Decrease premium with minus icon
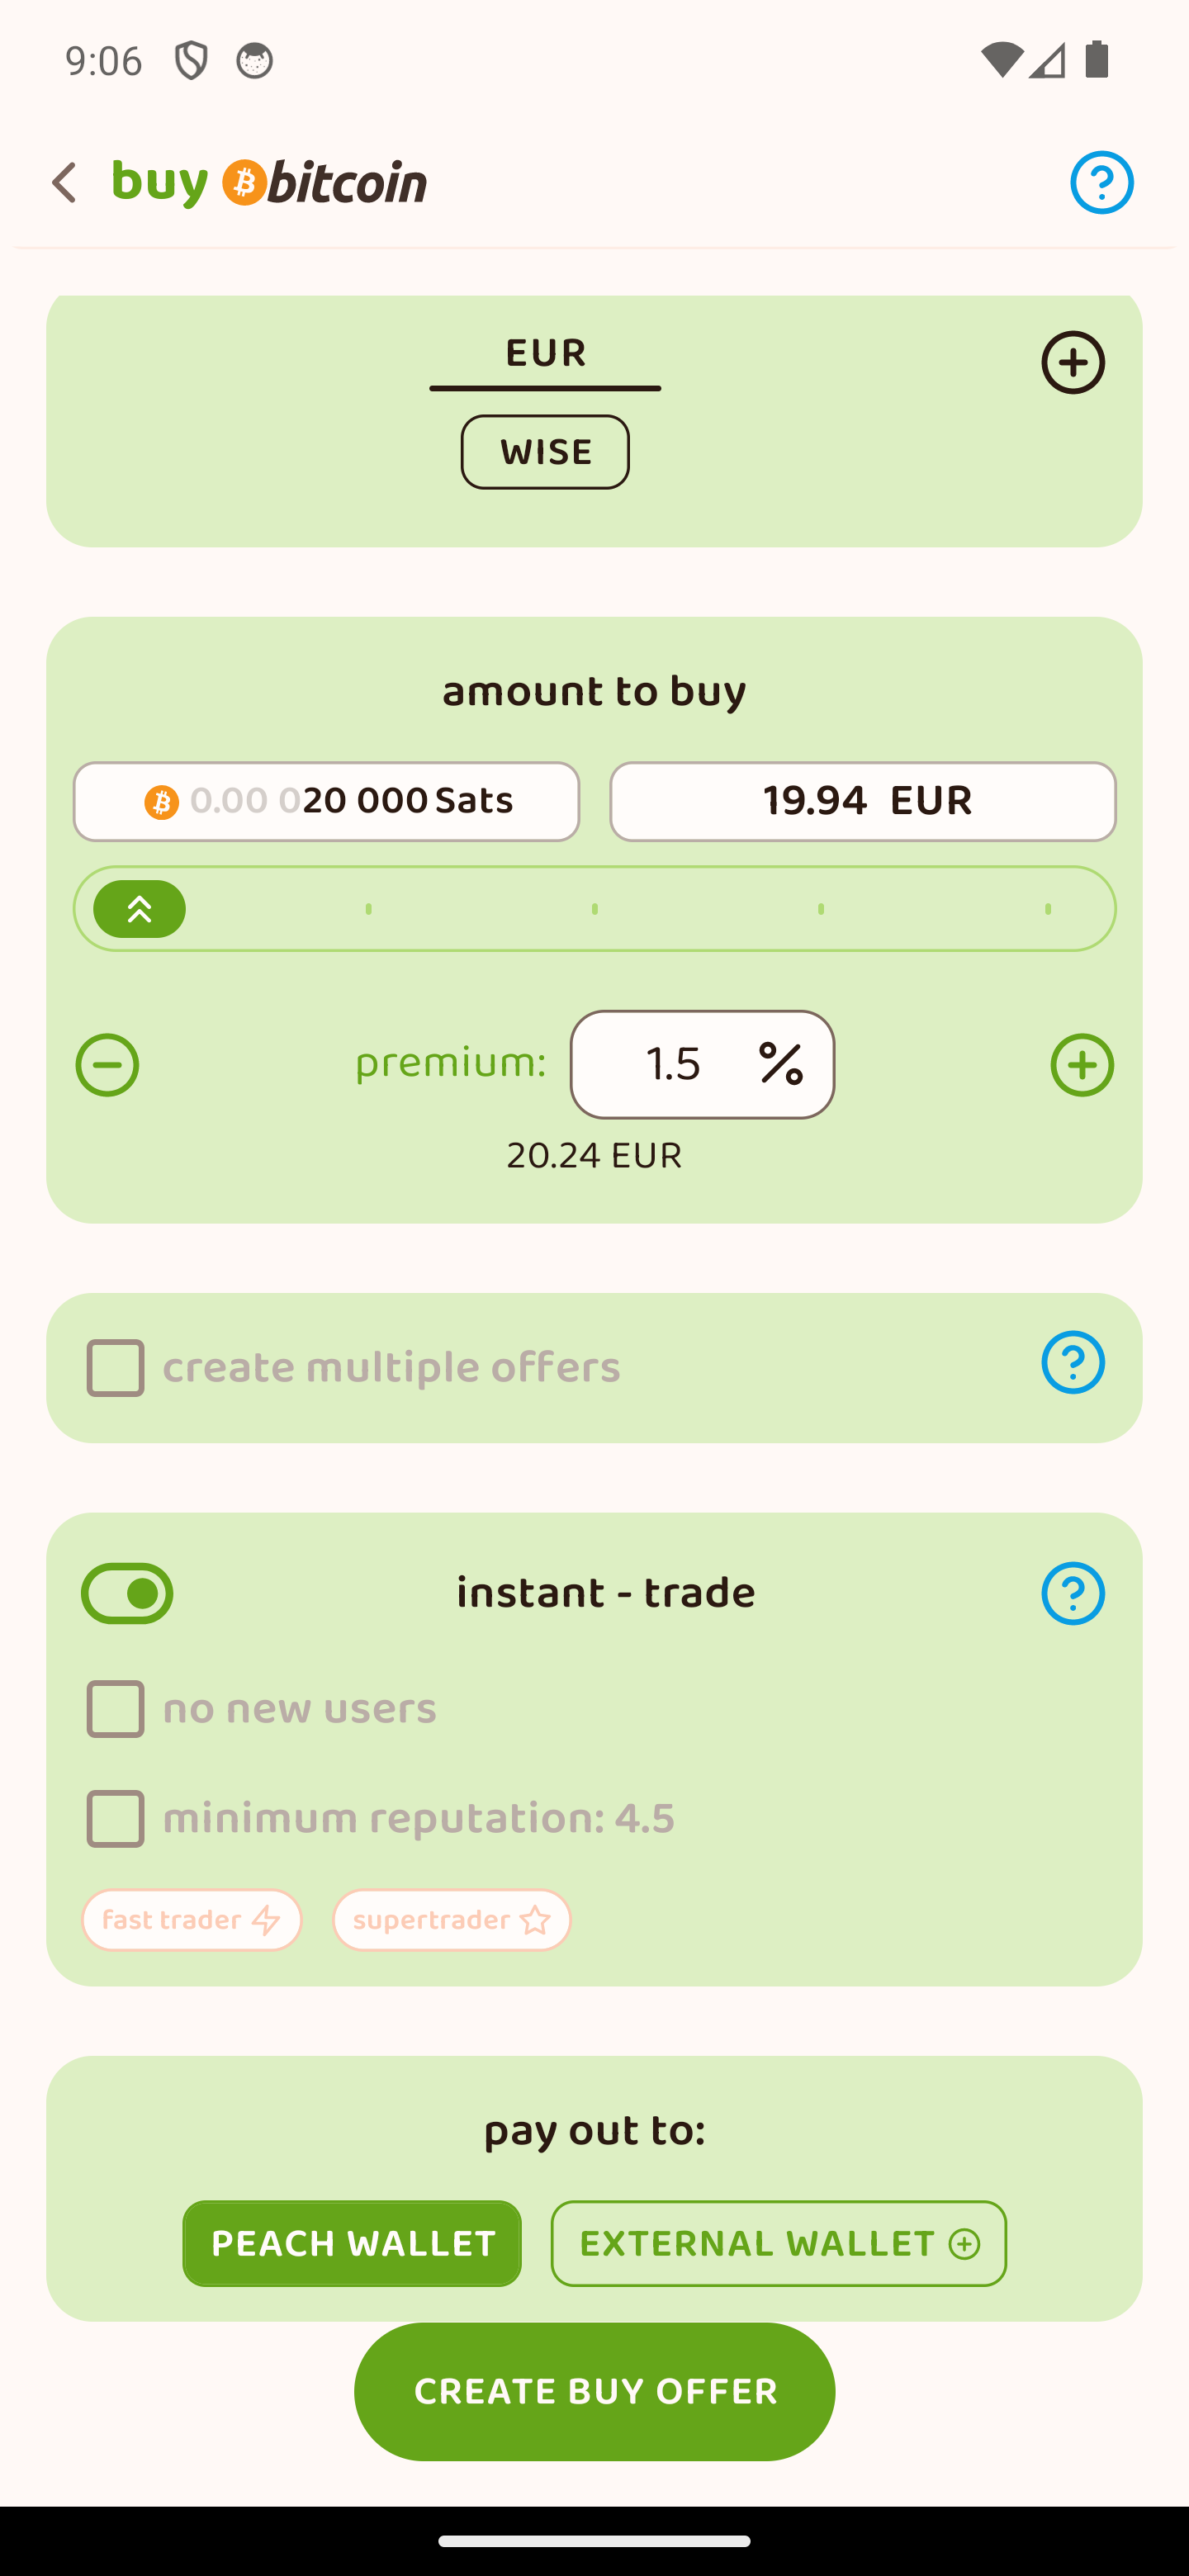 click(108, 1065)
